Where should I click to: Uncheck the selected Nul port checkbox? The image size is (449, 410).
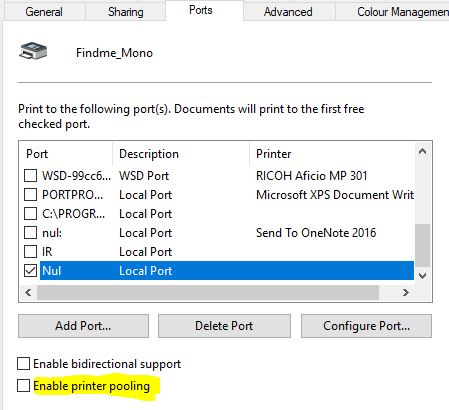30,271
